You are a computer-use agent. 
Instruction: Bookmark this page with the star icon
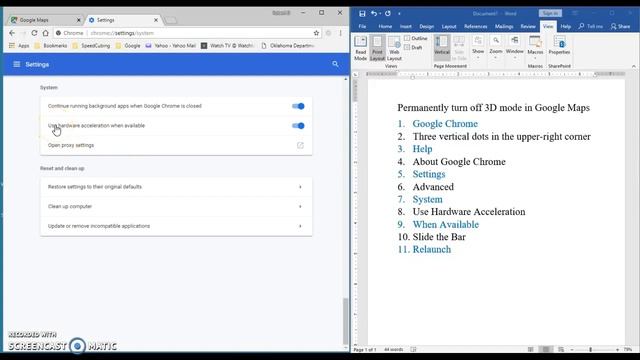(316, 33)
